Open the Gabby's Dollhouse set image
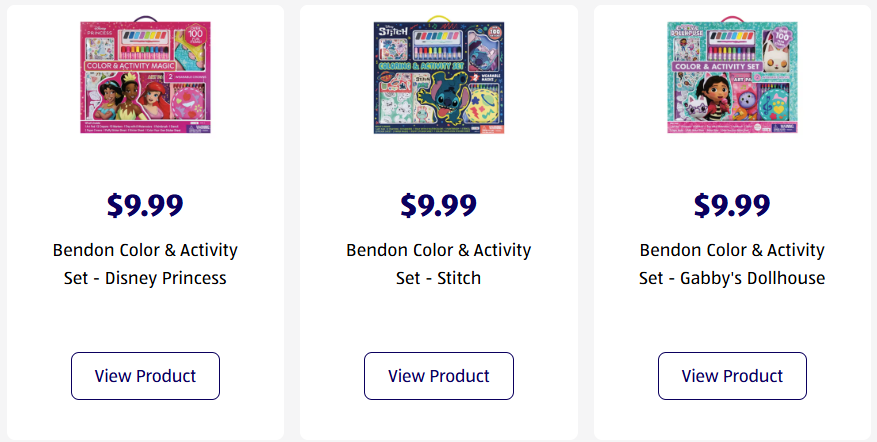This screenshot has height=442, width=877. pos(732,78)
